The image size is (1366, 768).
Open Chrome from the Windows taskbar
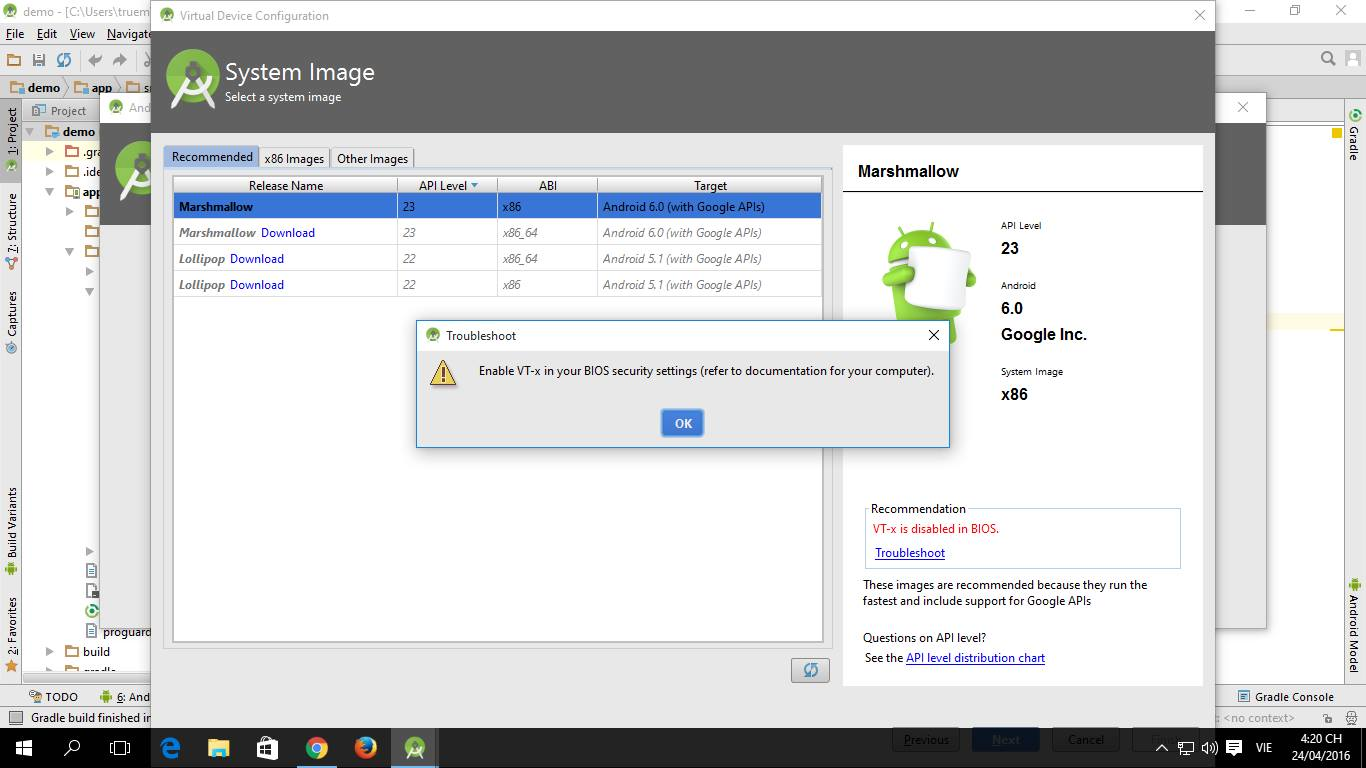[316, 748]
